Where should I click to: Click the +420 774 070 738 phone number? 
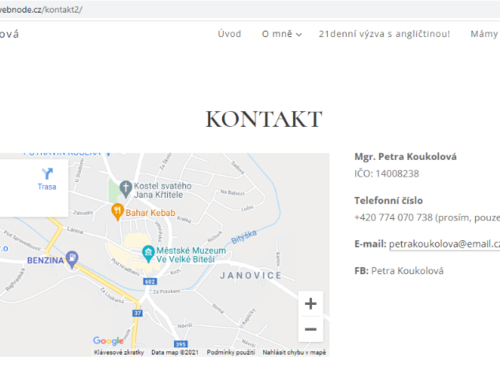click(394, 218)
